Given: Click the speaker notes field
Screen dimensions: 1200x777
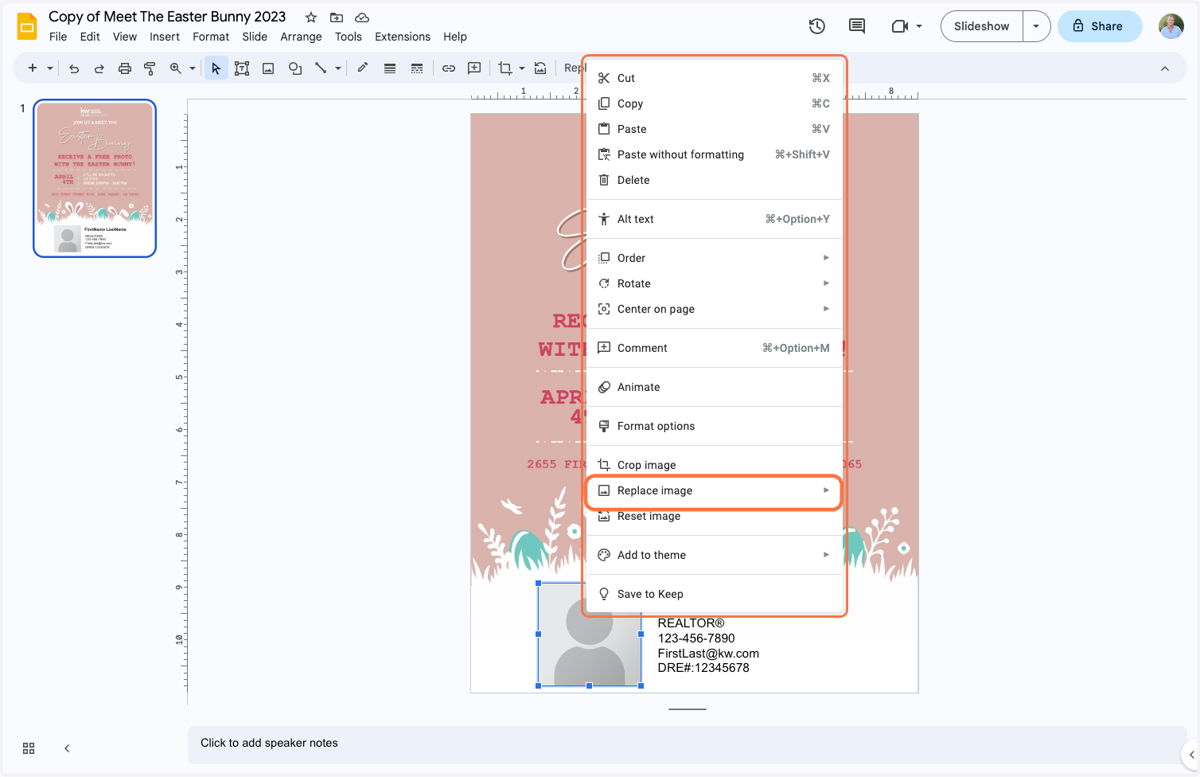Looking at the screenshot, I should click(x=688, y=743).
